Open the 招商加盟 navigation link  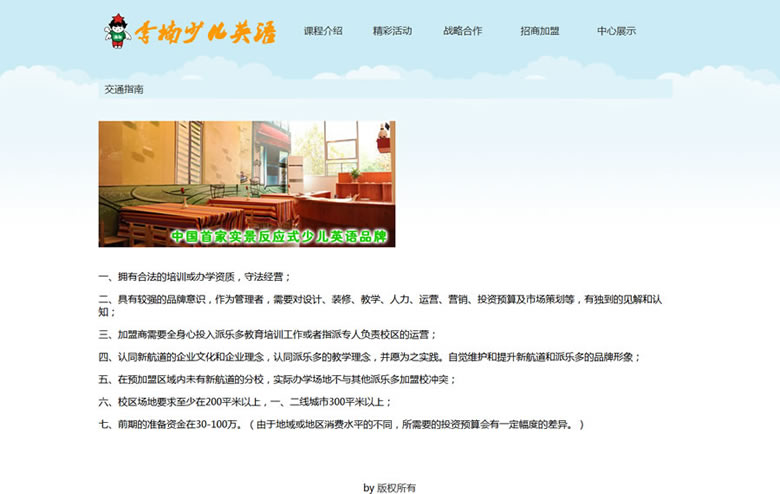coord(539,31)
